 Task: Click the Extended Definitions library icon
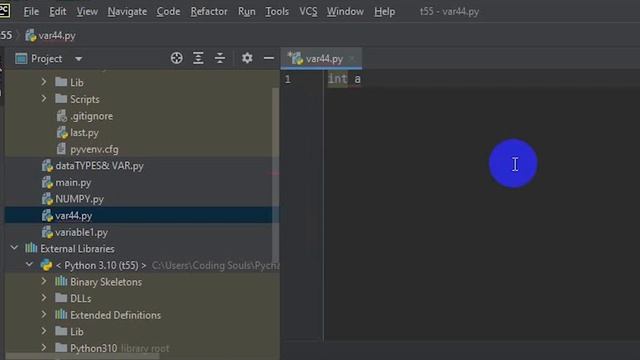pos(61,314)
